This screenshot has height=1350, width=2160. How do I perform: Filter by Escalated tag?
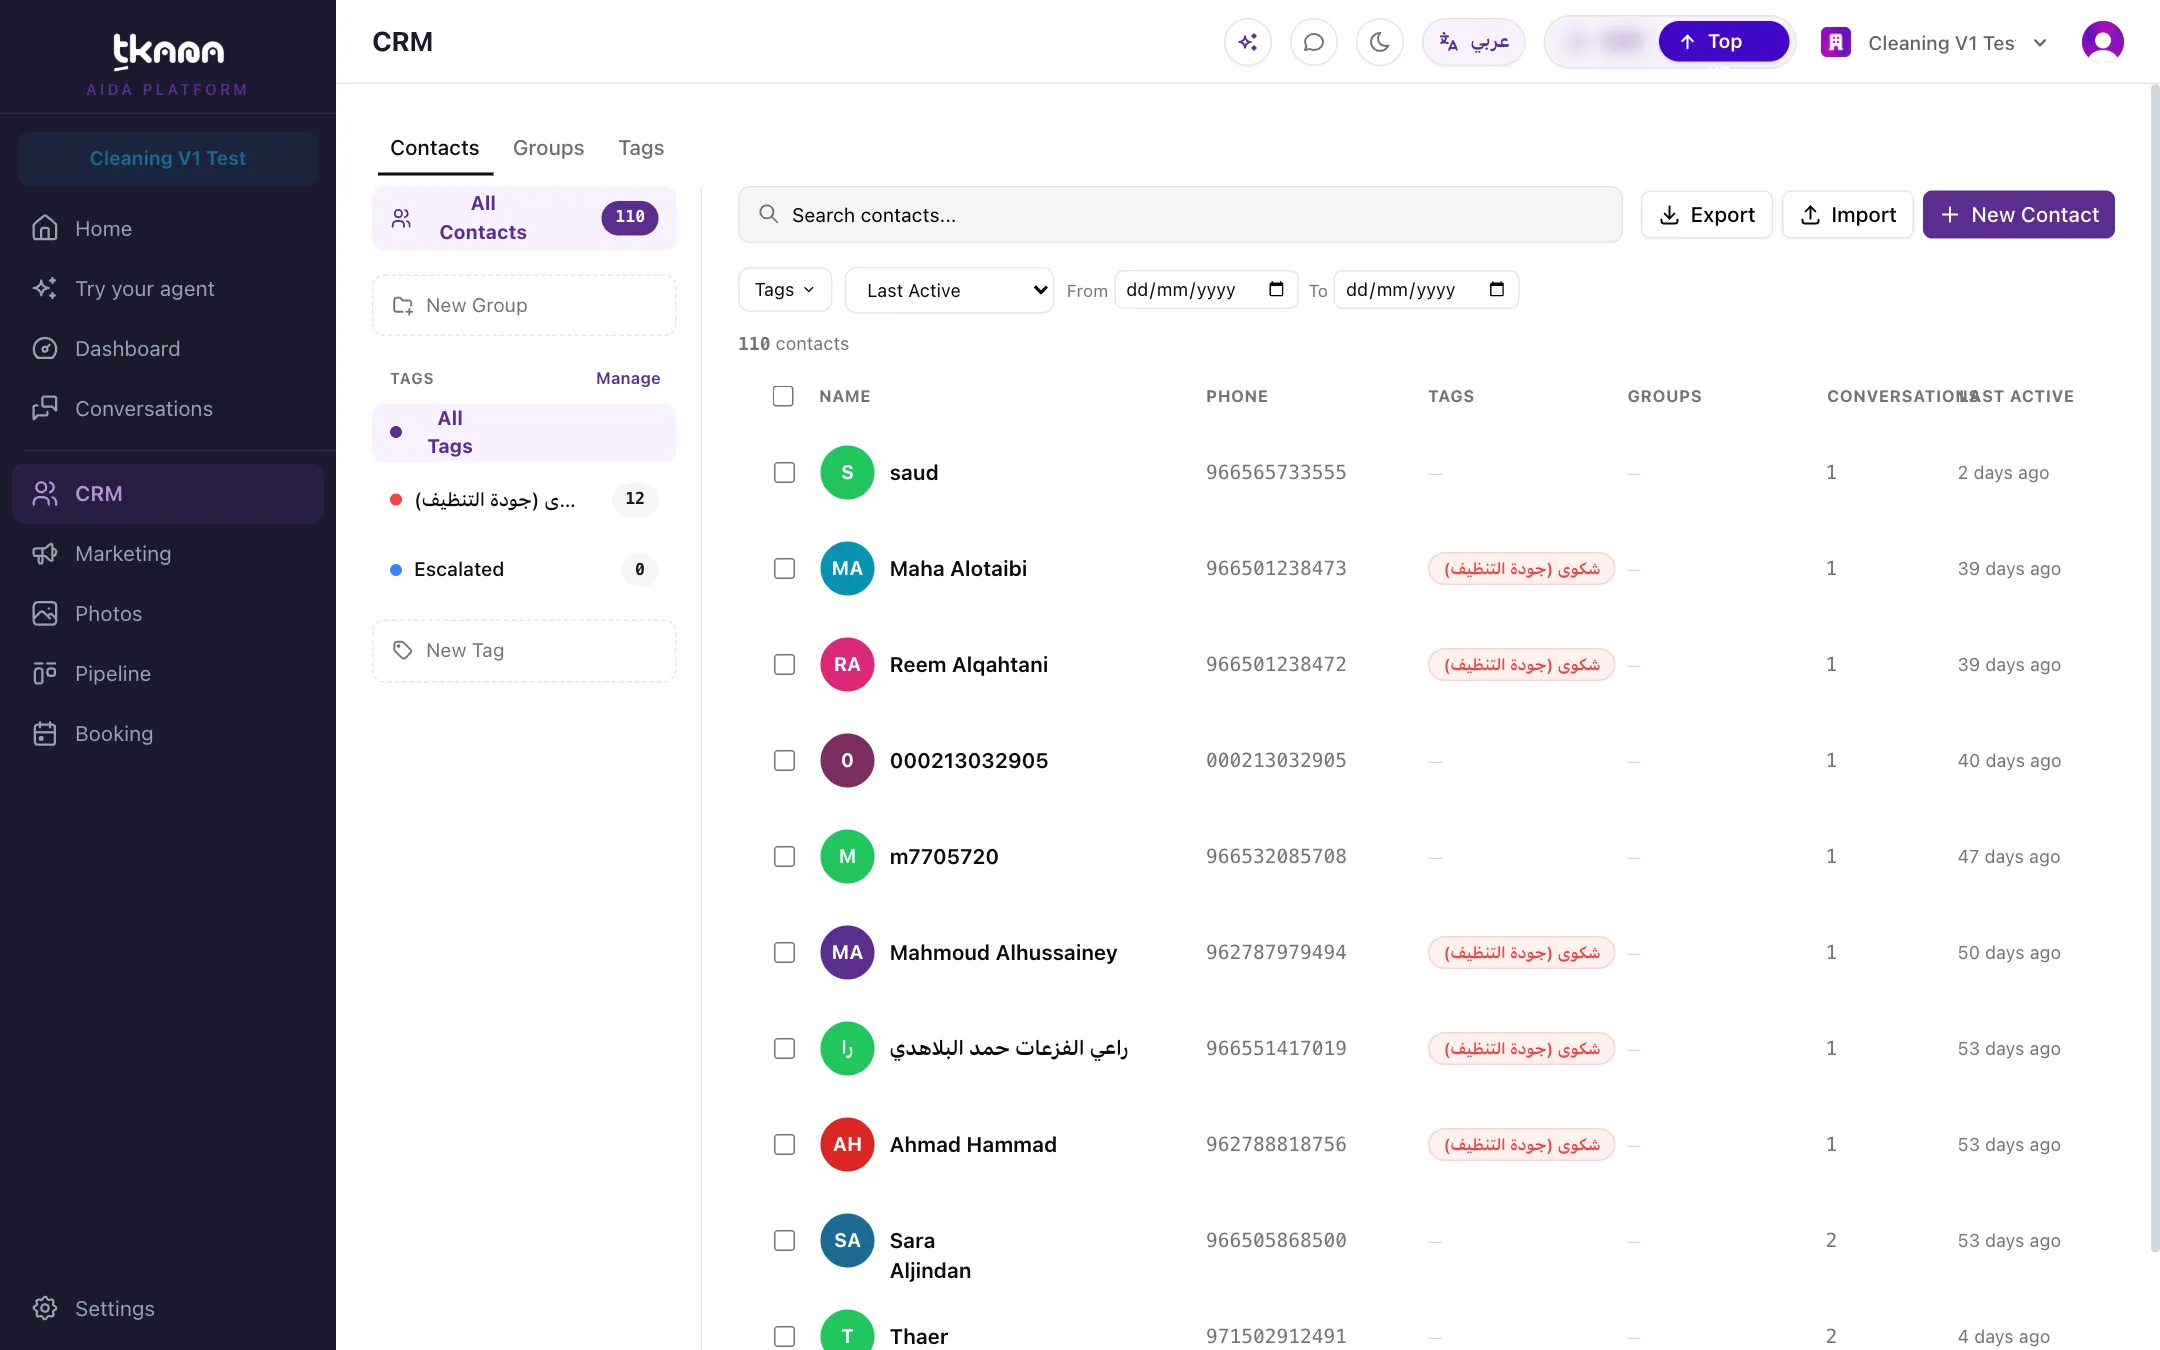[x=524, y=569]
